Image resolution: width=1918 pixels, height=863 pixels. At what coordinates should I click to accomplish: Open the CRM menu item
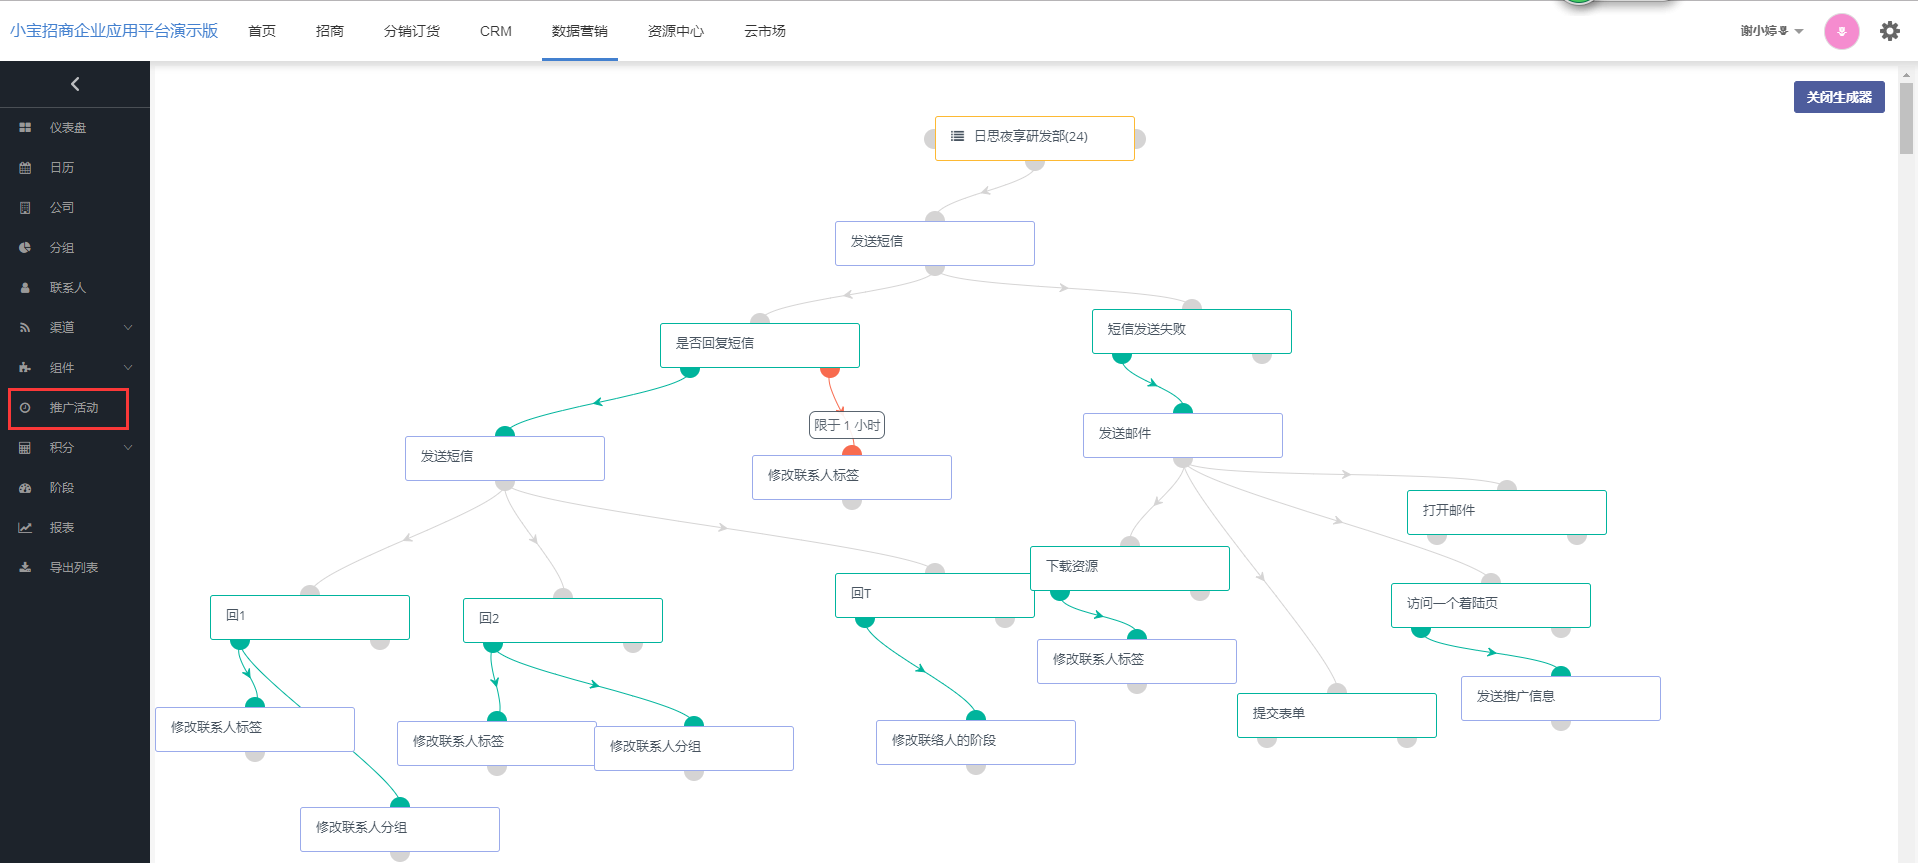tap(495, 31)
